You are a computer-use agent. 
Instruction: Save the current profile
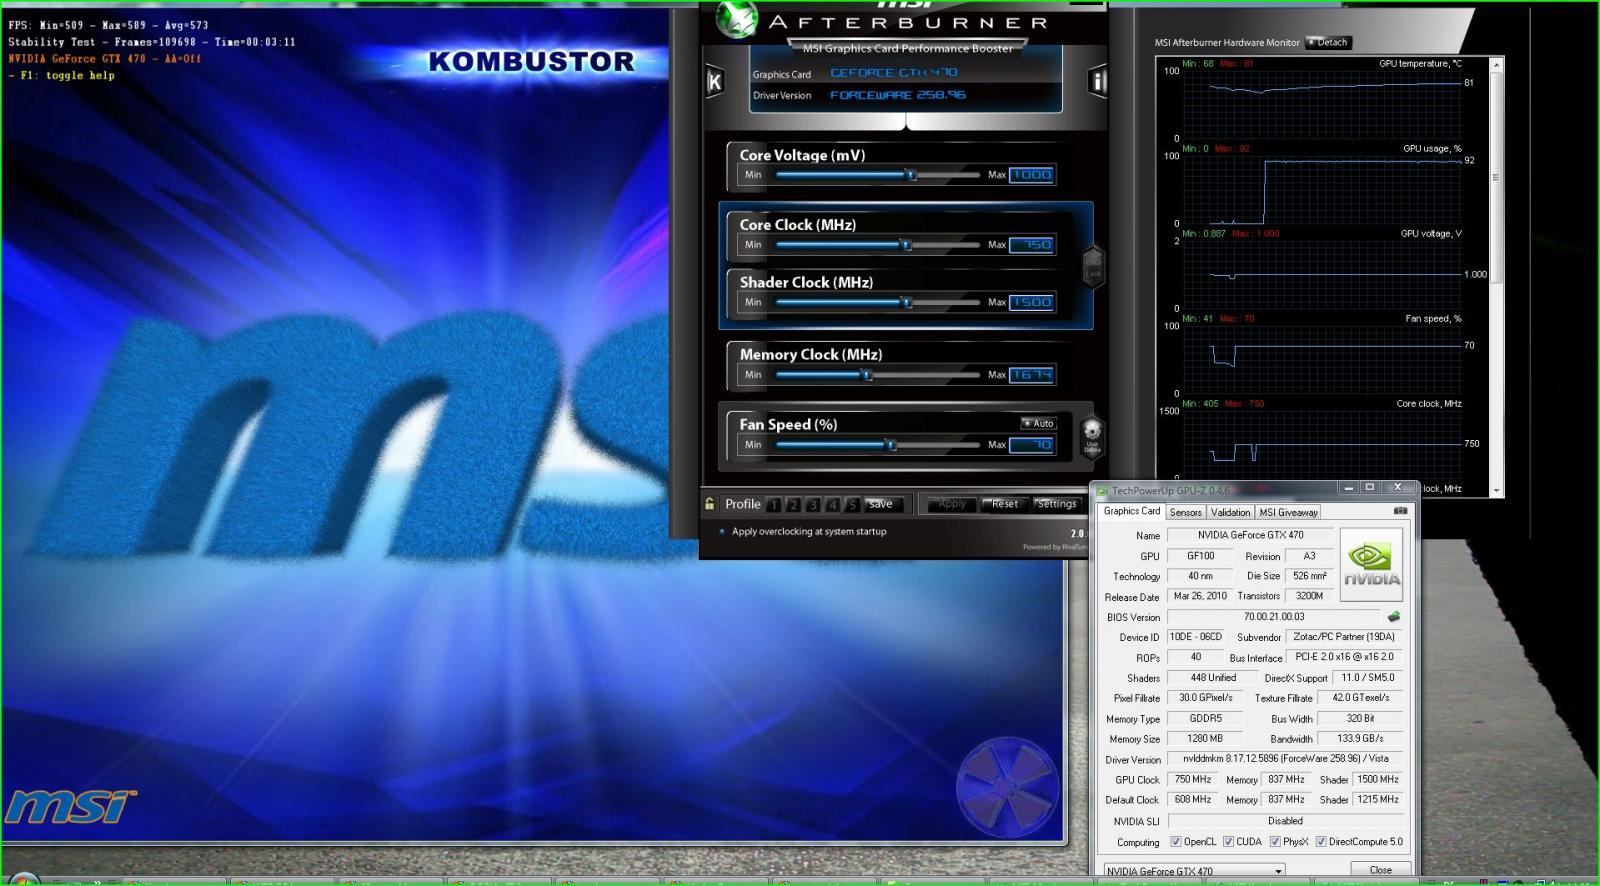(x=884, y=504)
